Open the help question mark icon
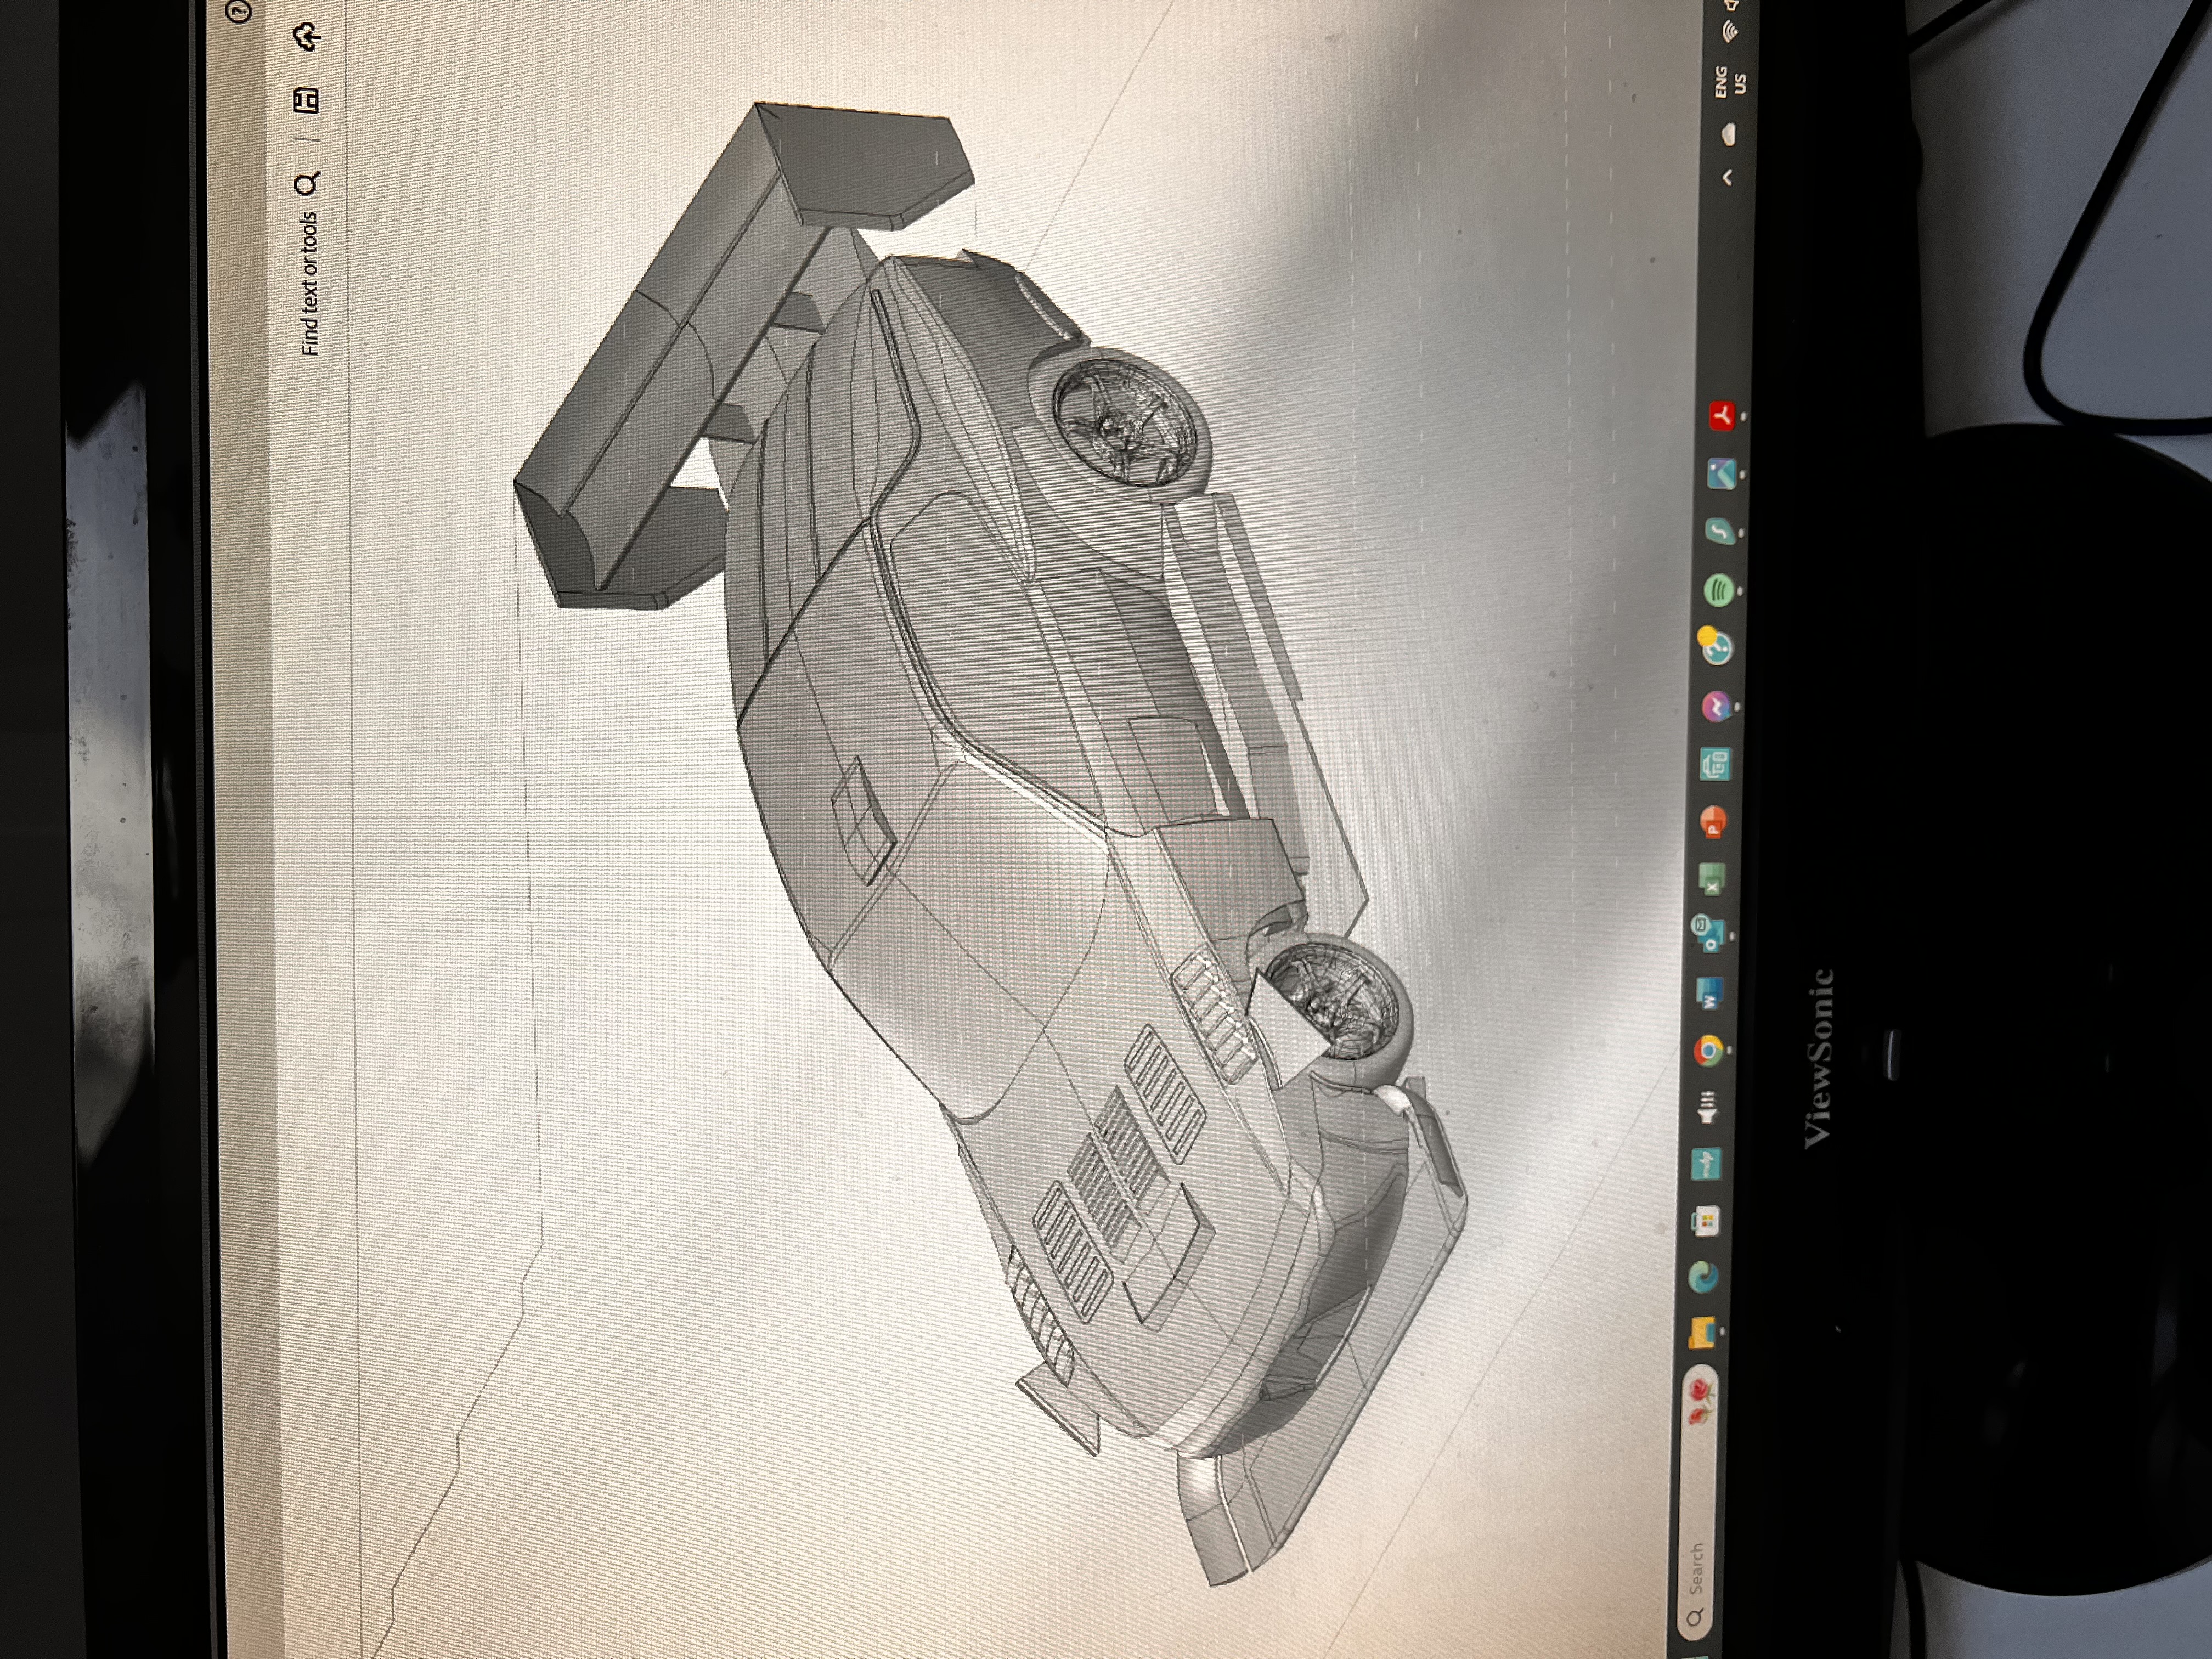 (238, 11)
